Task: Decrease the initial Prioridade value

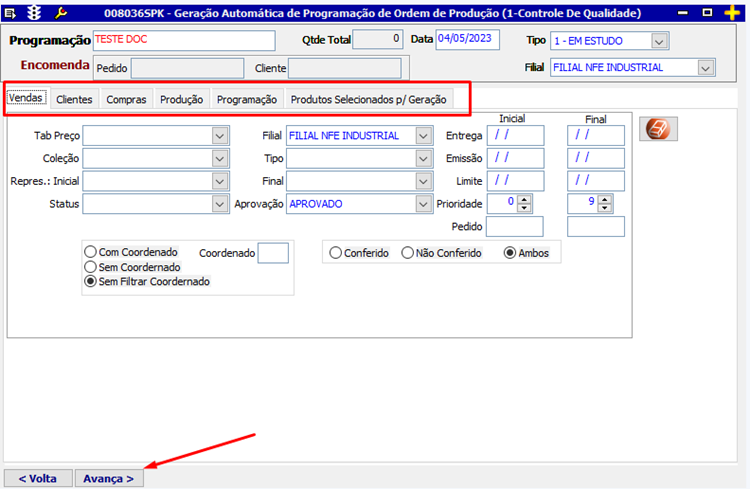Action: [524, 208]
